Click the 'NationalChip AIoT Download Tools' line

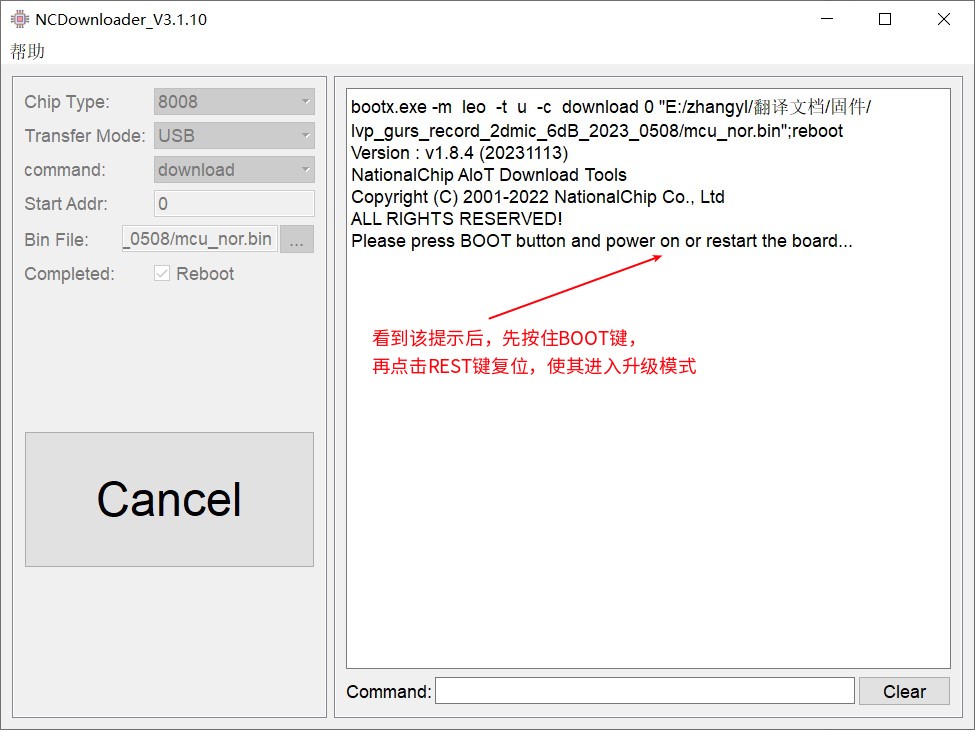coord(489,175)
